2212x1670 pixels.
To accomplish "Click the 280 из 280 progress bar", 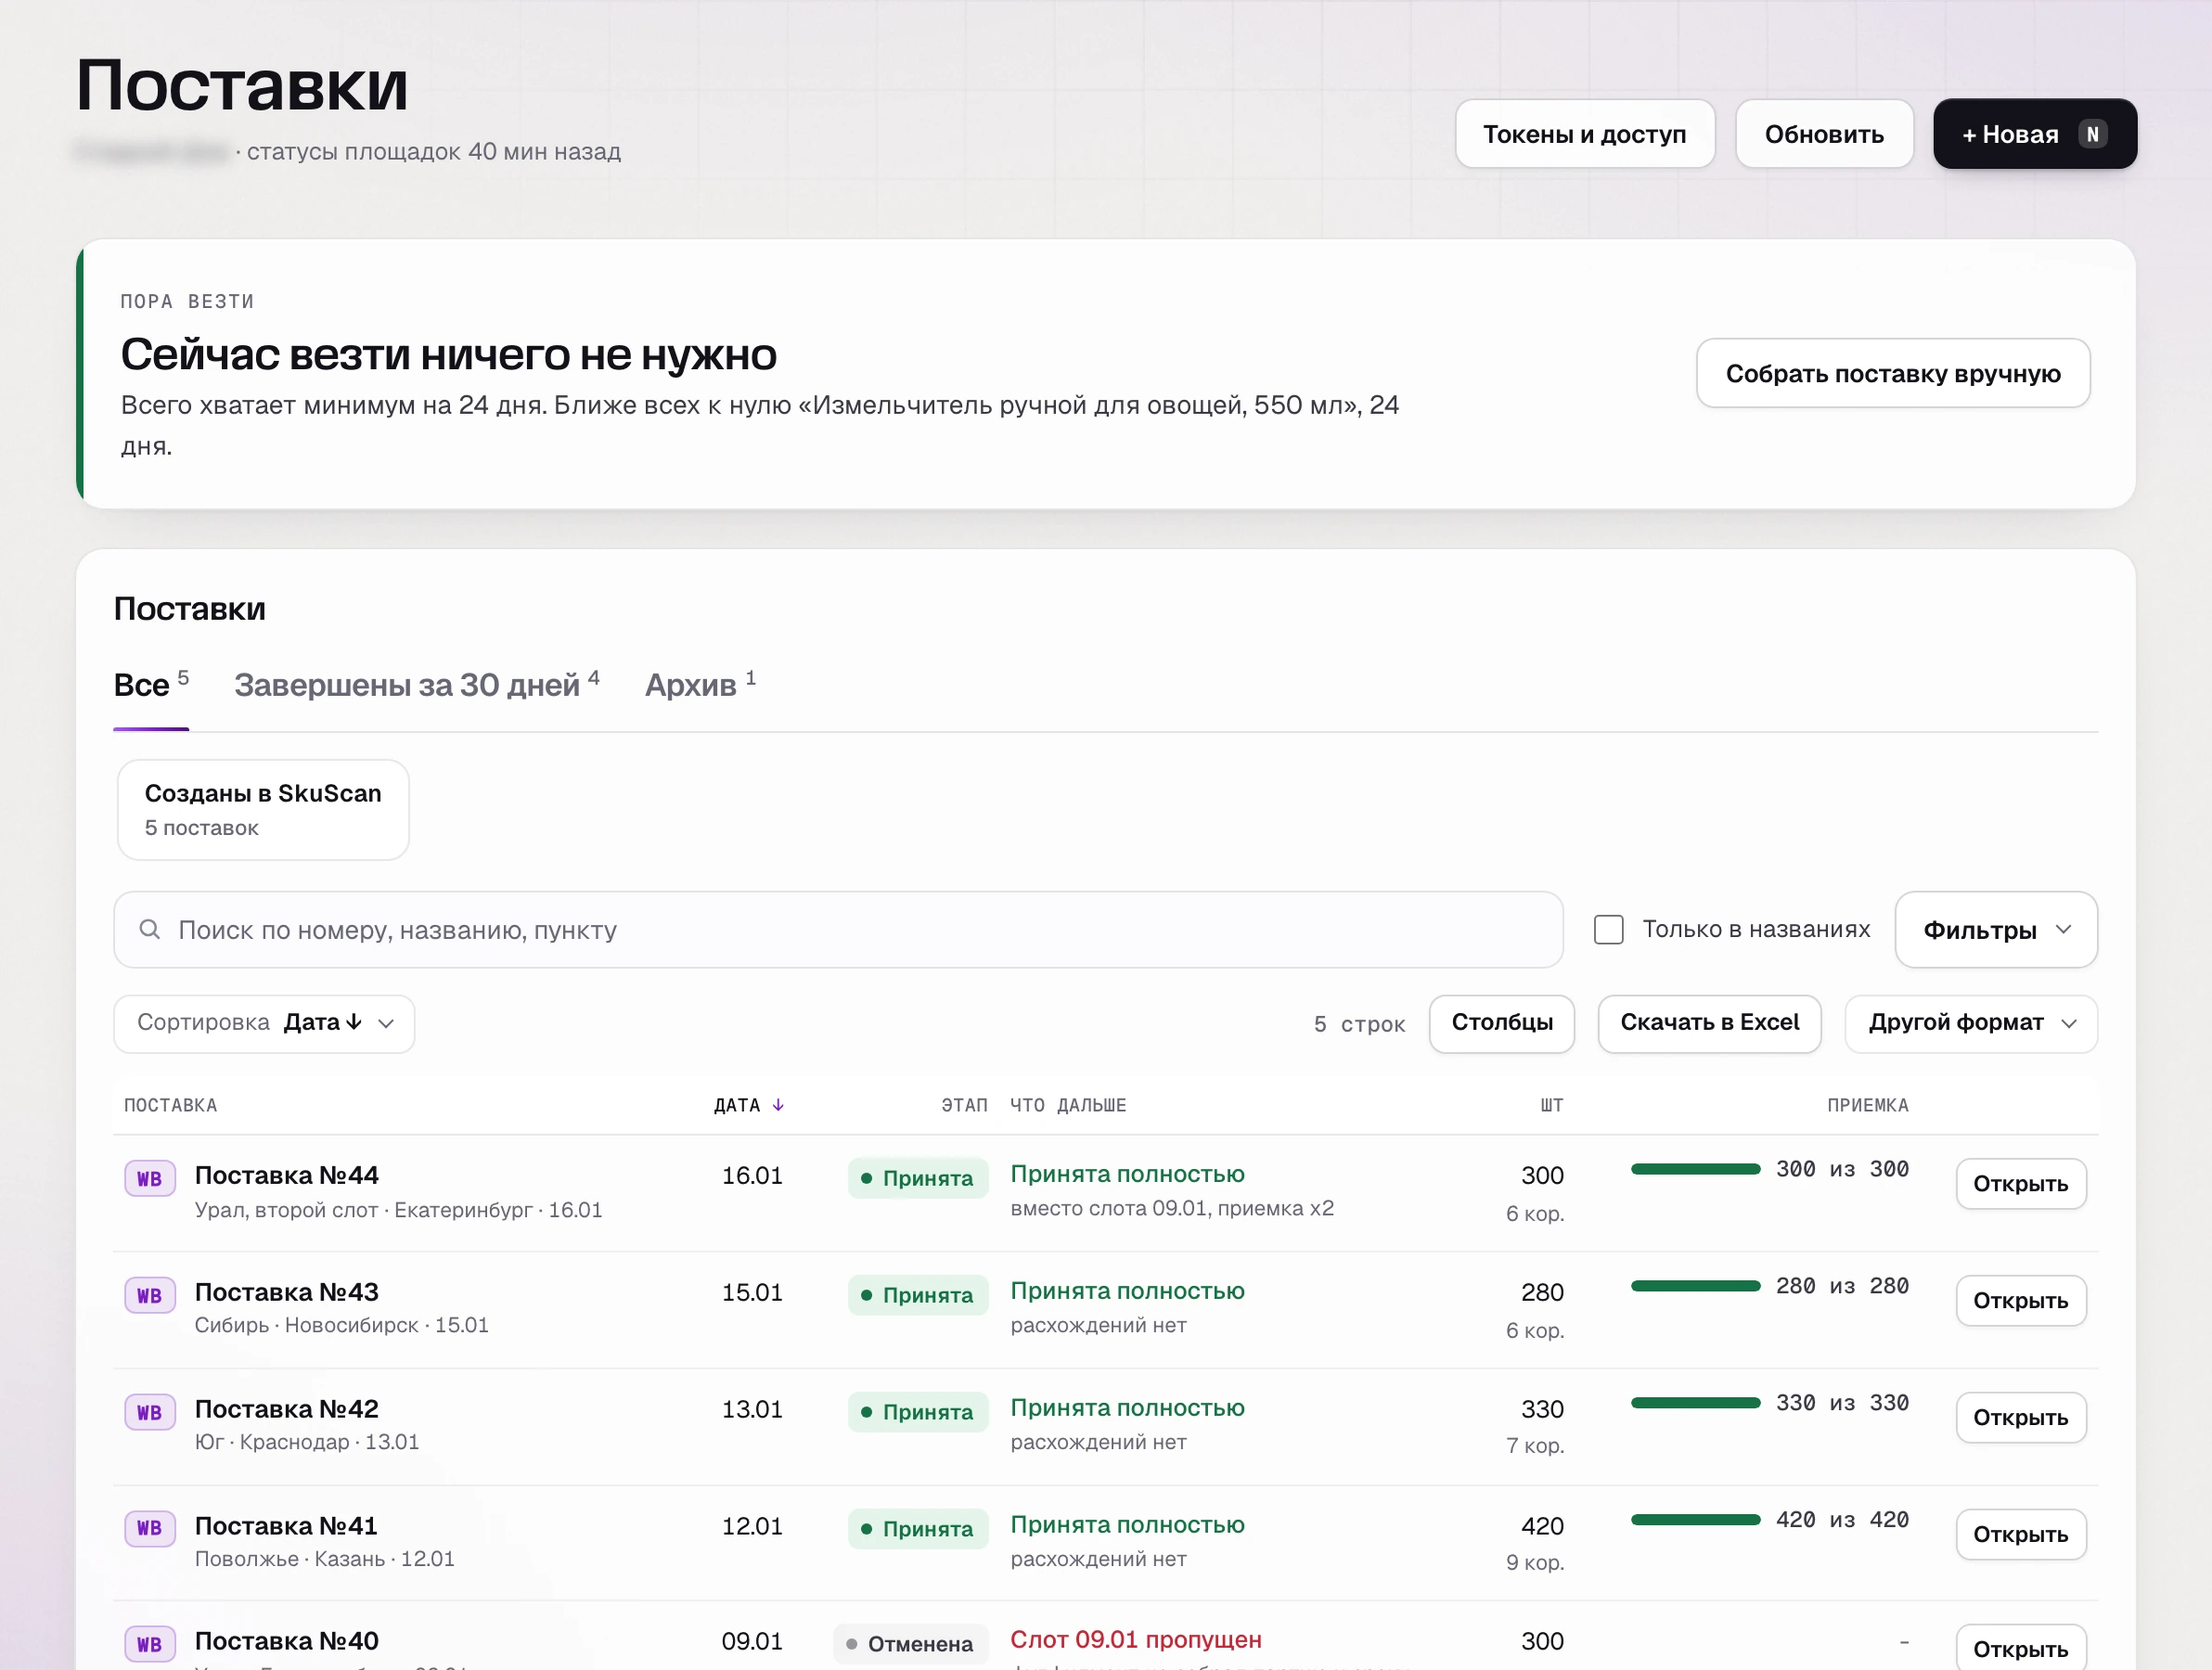I will 1695,1286.
